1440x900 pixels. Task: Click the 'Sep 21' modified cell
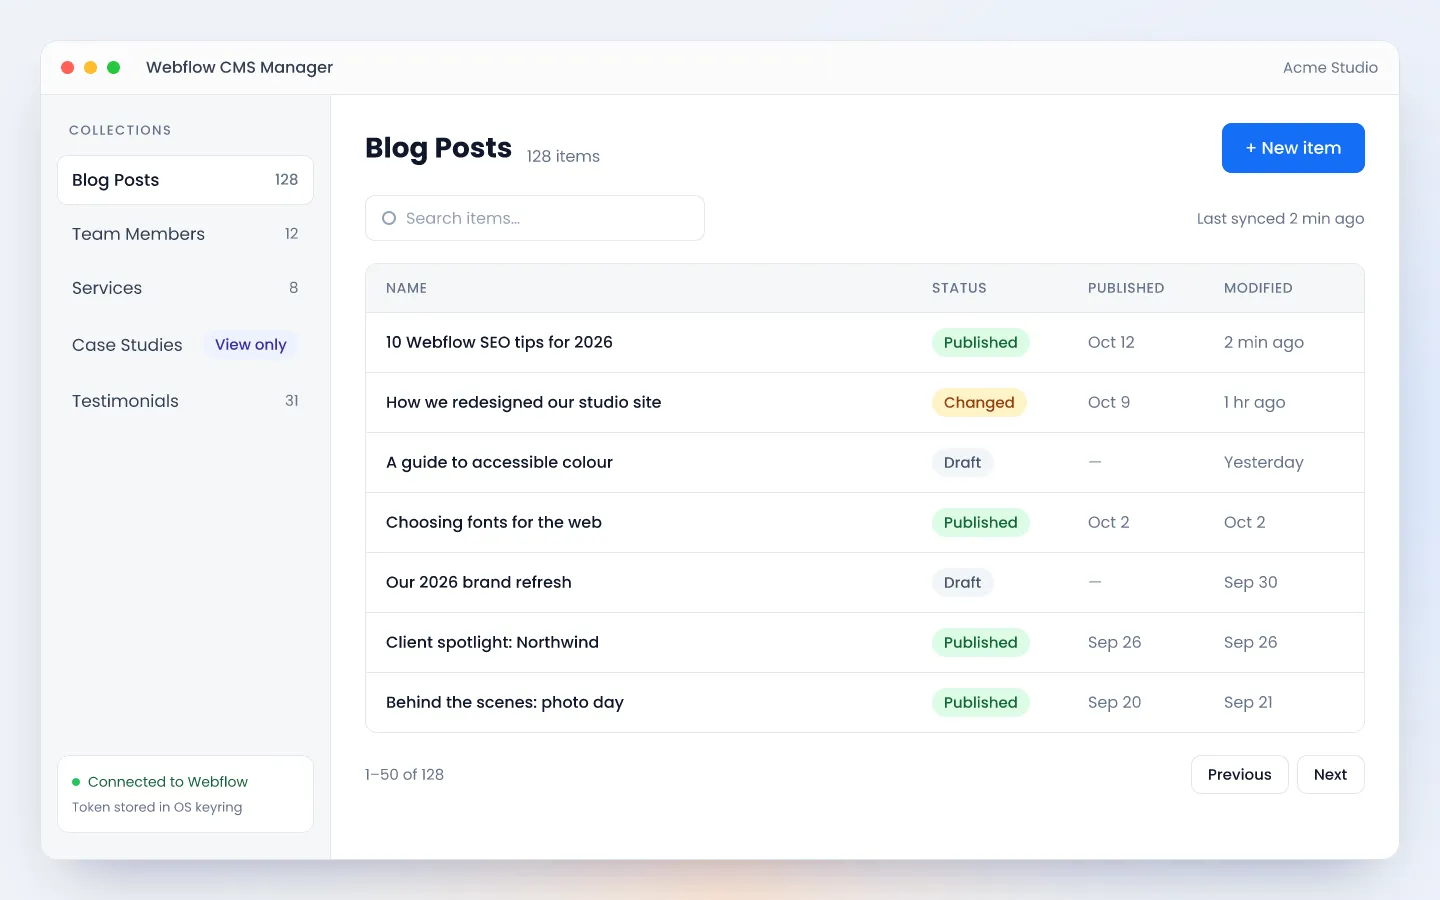pyautogui.click(x=1248, y=702)
